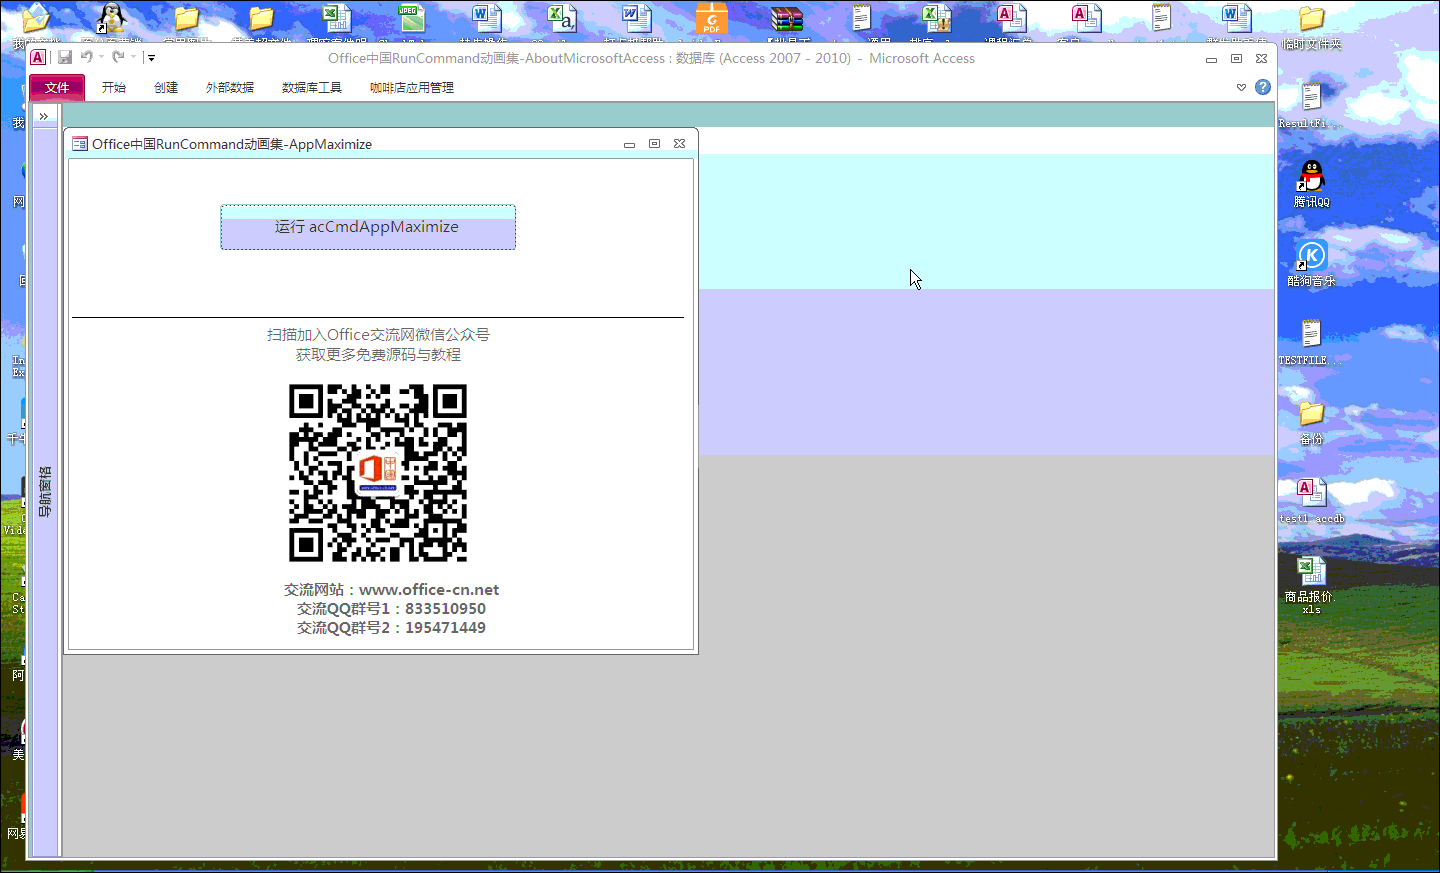The height and width of the screenshot is (873, 1440).
Task: Select the ResultFi text file on desktop
Action: point(1311,105)
